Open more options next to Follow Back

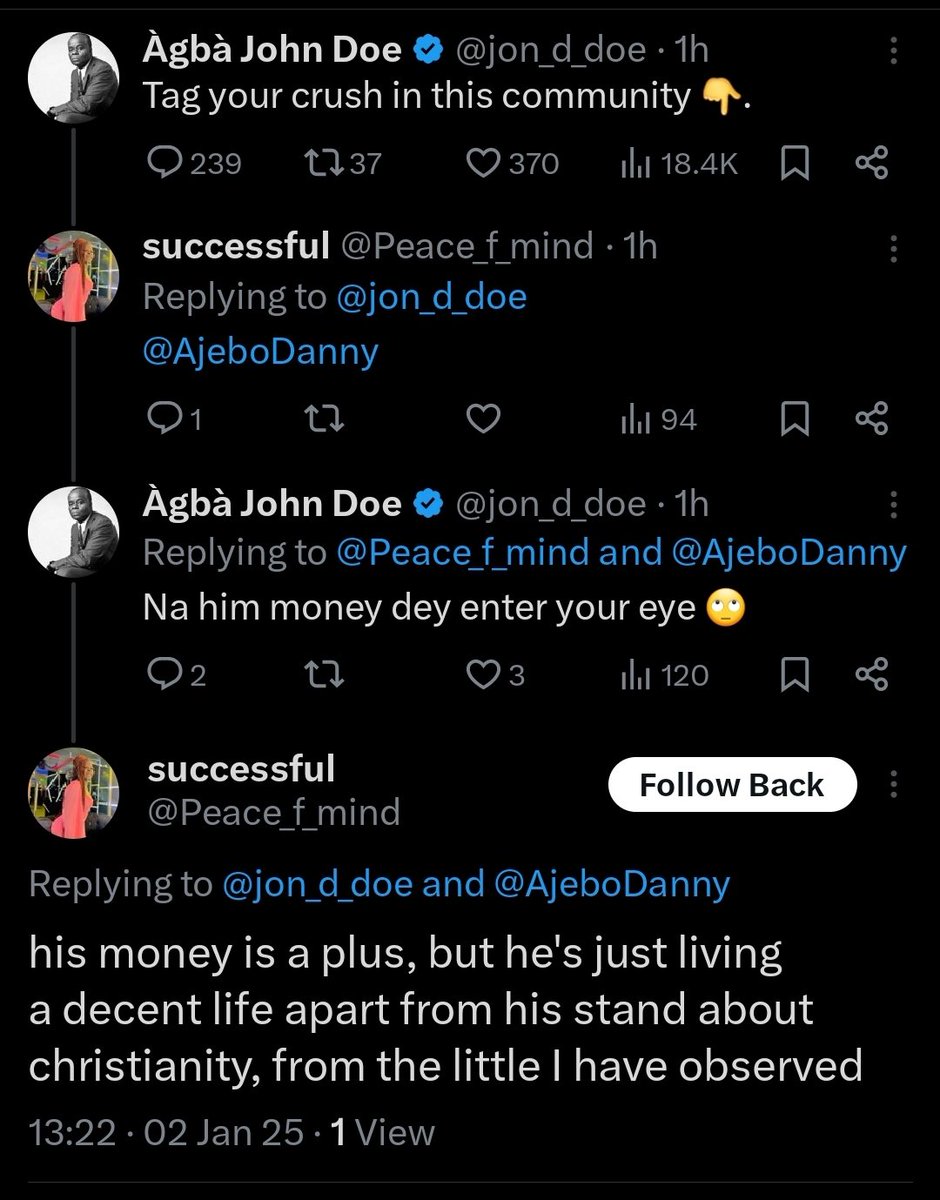[x=893, y=785]
